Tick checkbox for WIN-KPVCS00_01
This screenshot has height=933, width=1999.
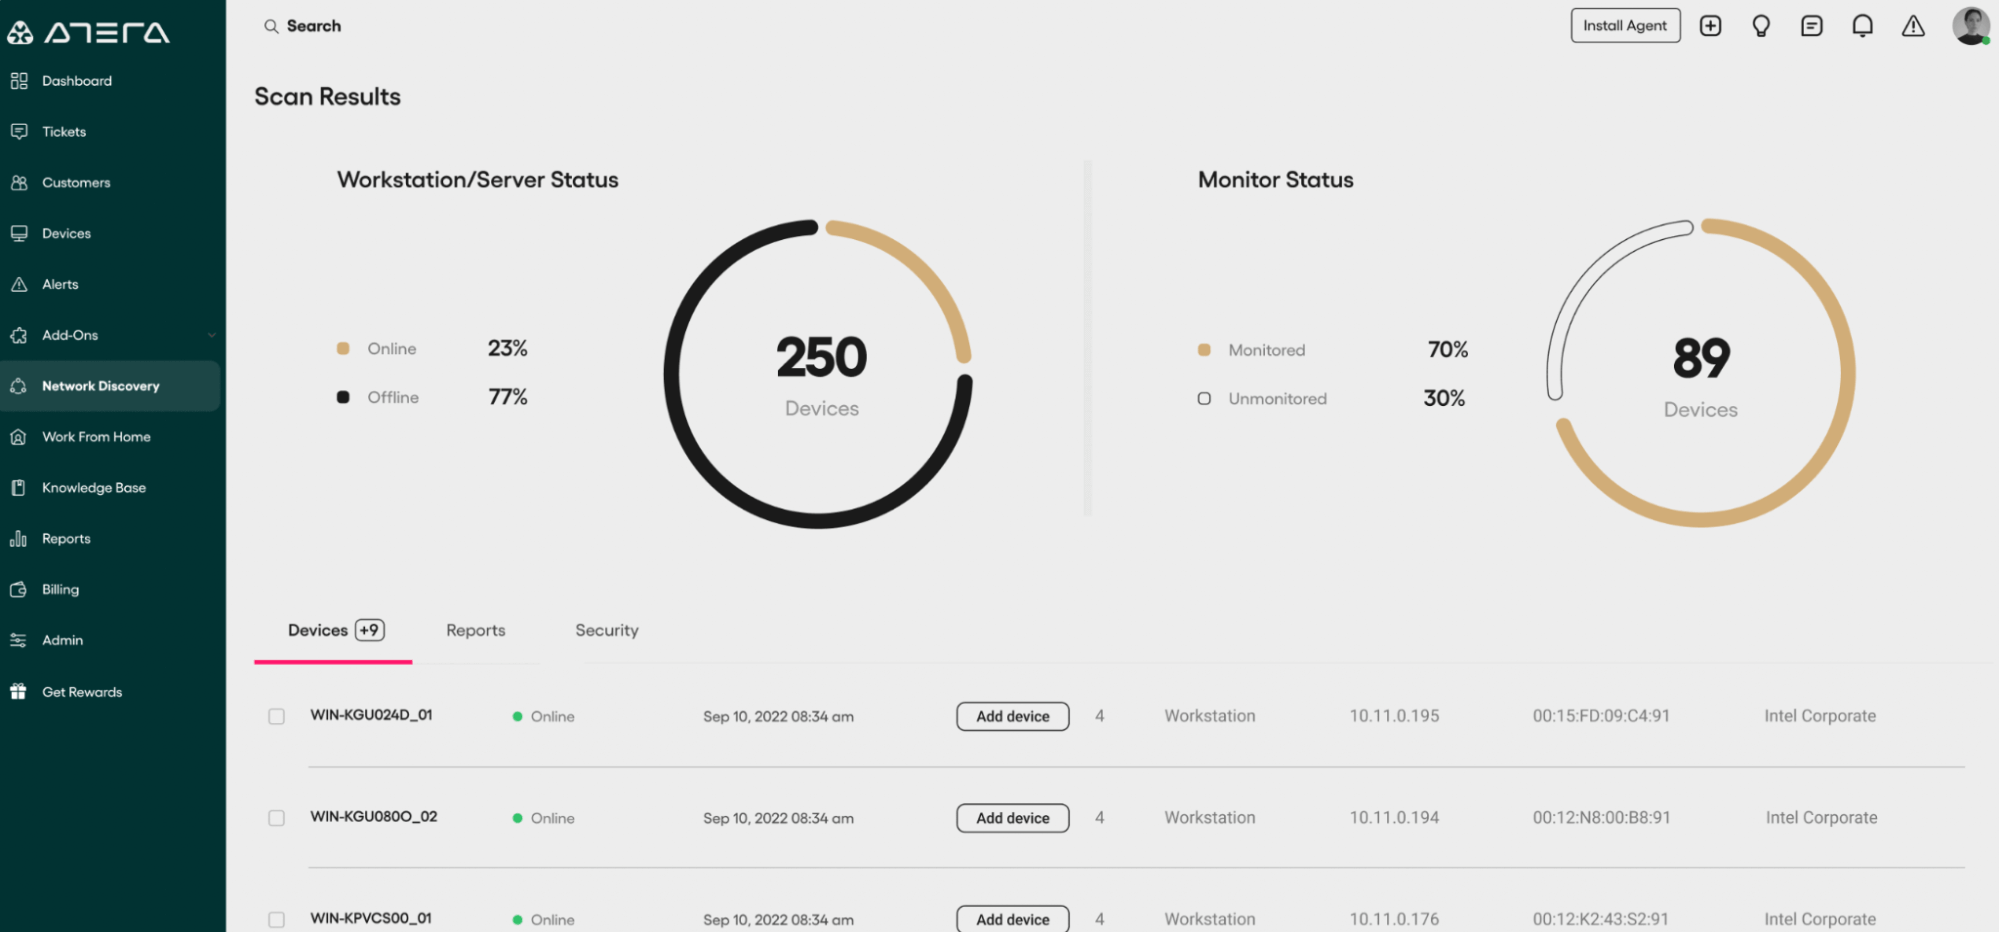click(277, 920)
